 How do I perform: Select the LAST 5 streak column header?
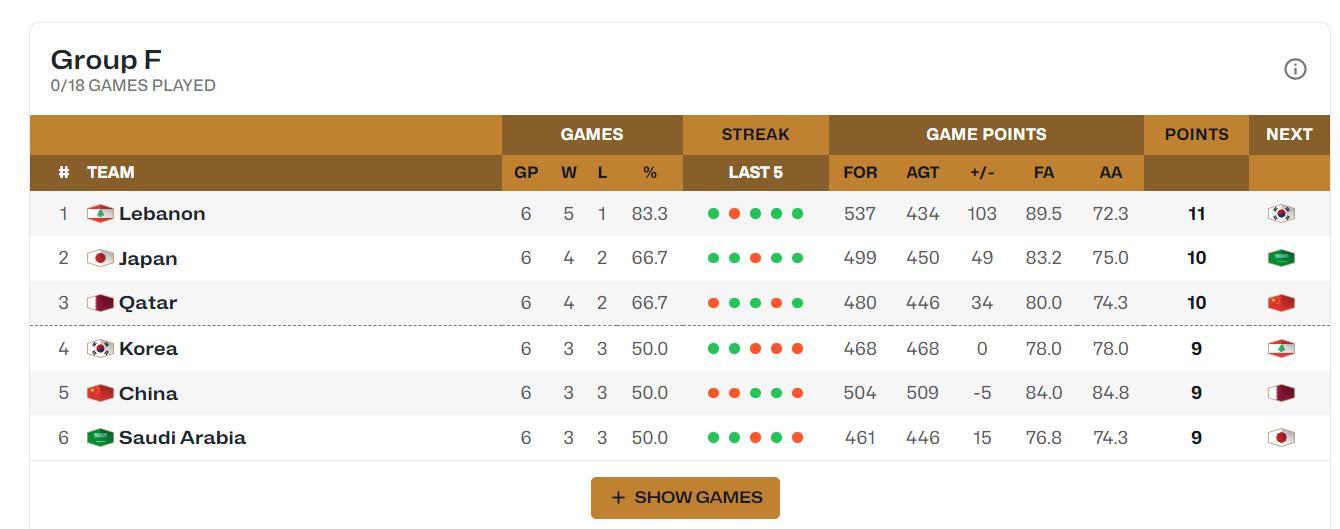(756, 172)
